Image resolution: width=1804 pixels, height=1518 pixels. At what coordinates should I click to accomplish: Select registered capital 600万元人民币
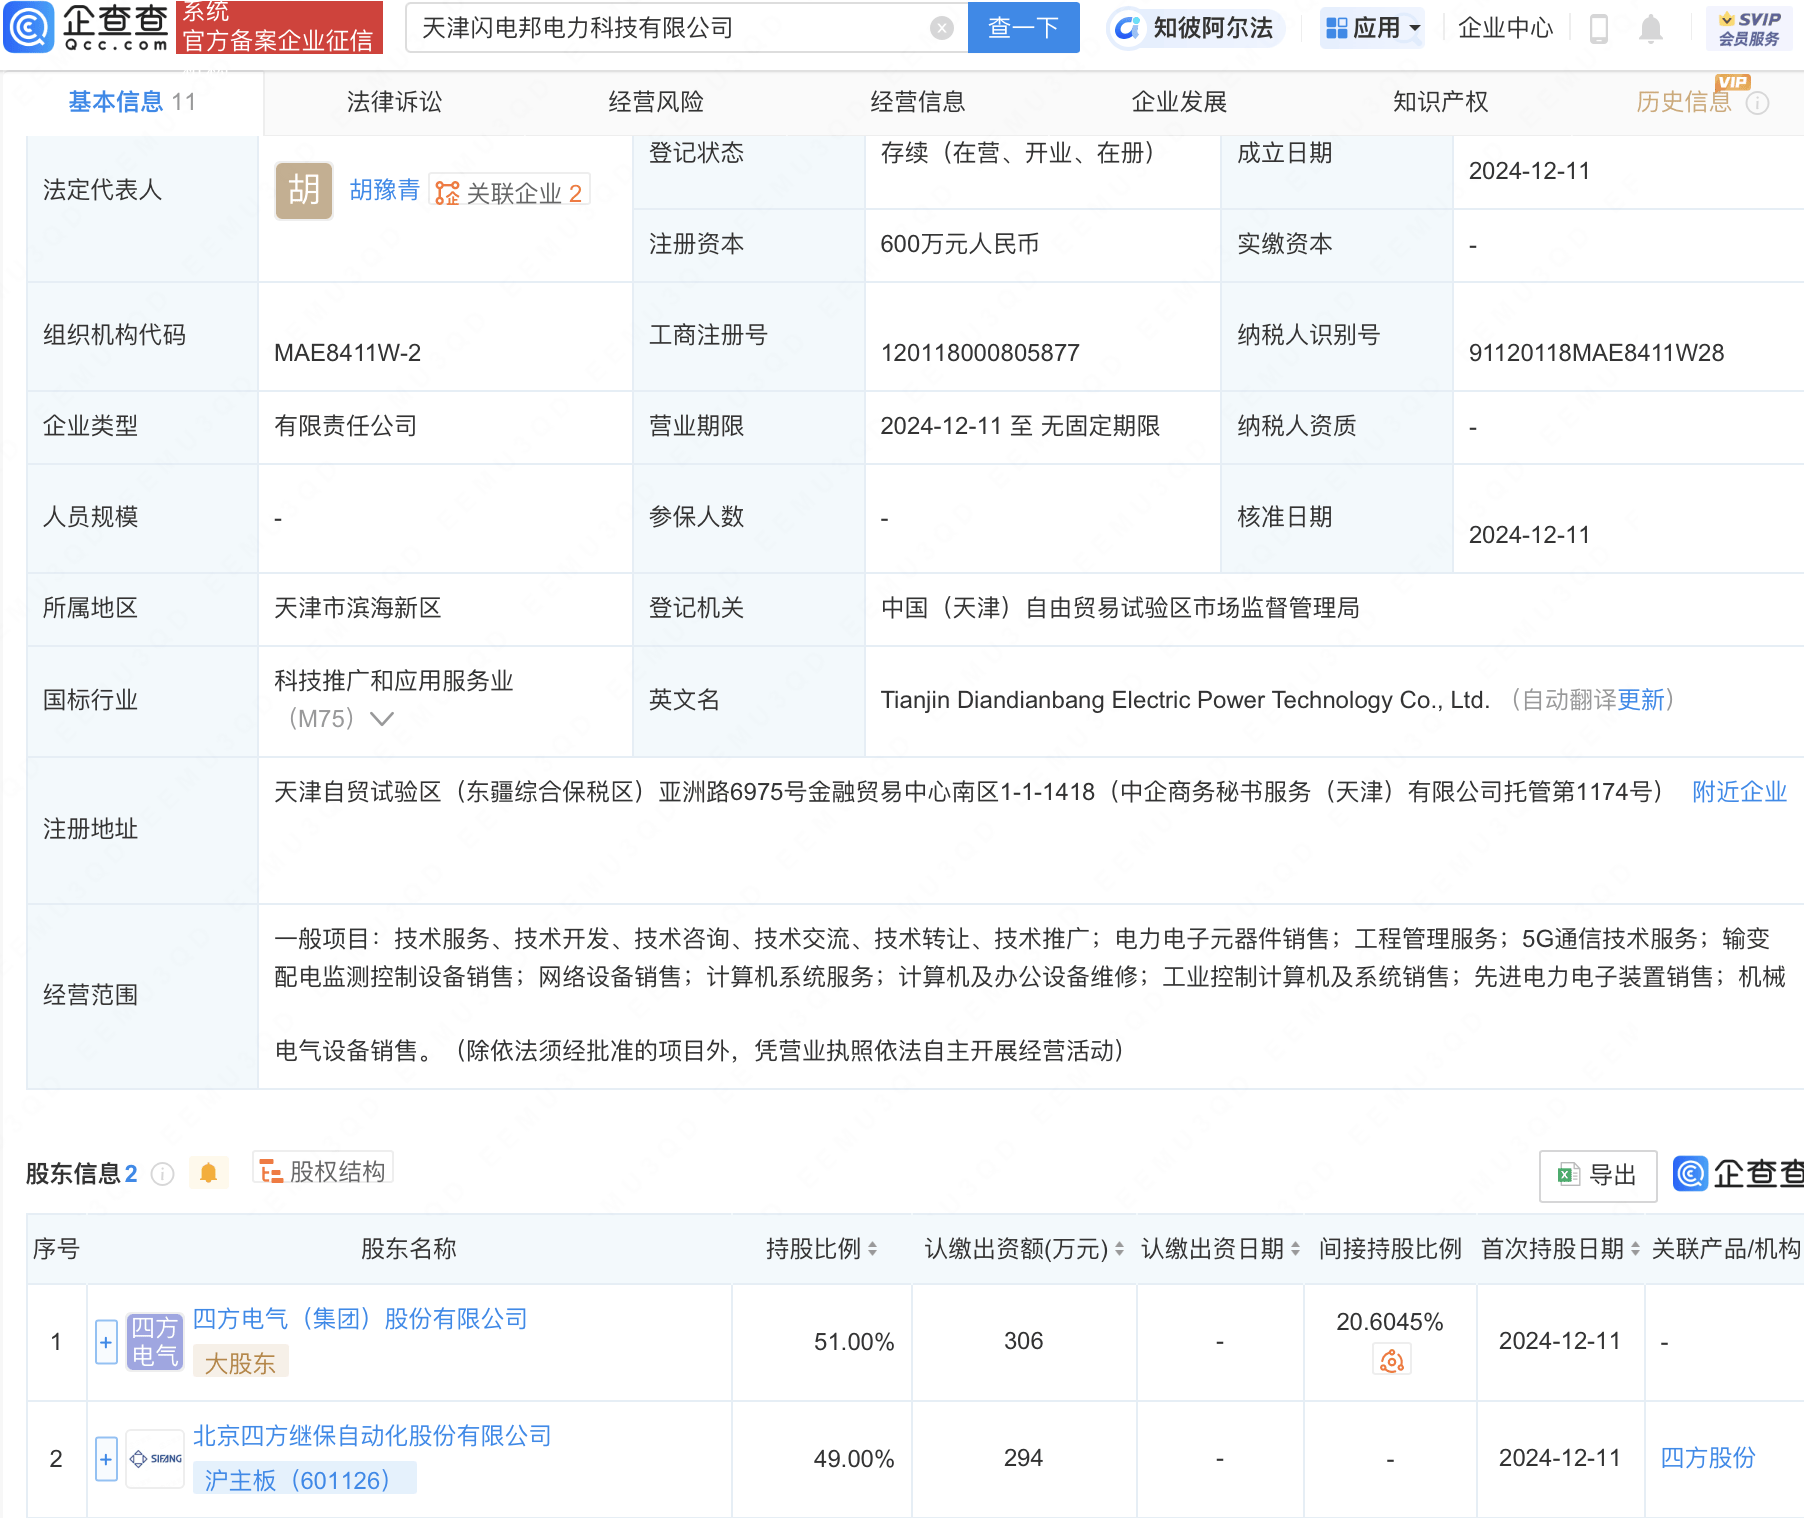click(x=960, y=244)
